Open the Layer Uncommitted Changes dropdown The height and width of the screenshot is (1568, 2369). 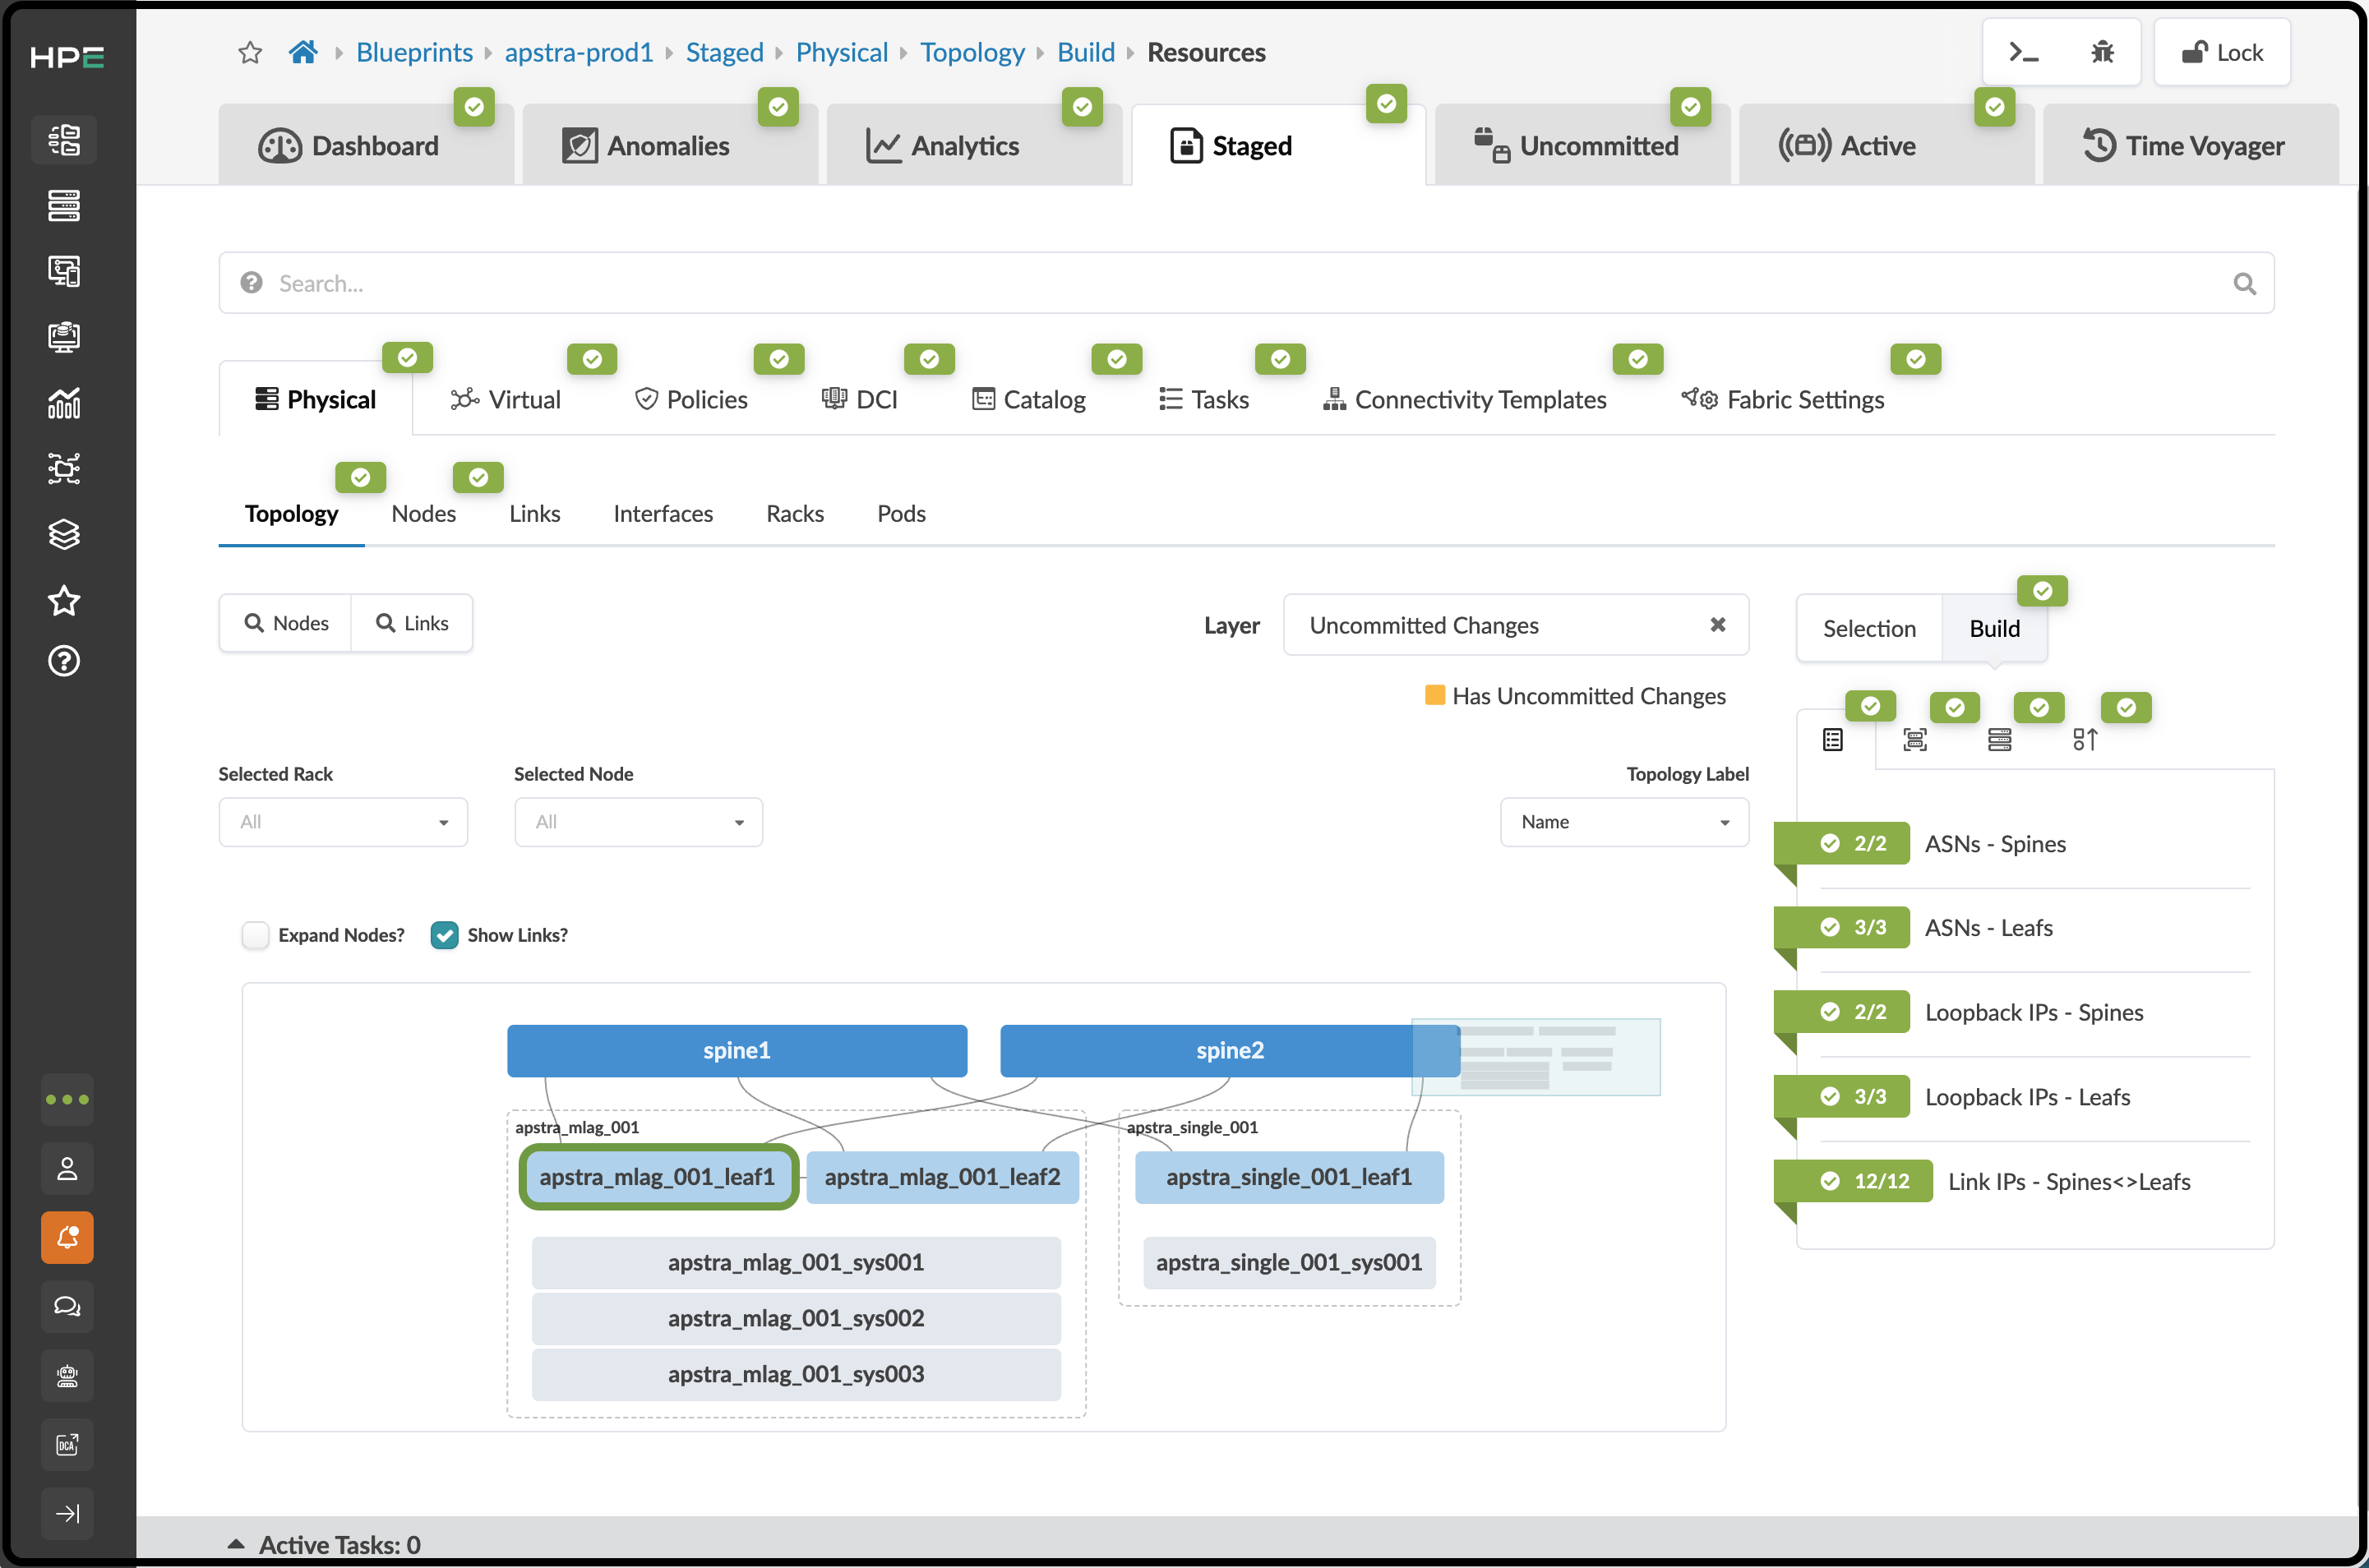click(1515, 625)
